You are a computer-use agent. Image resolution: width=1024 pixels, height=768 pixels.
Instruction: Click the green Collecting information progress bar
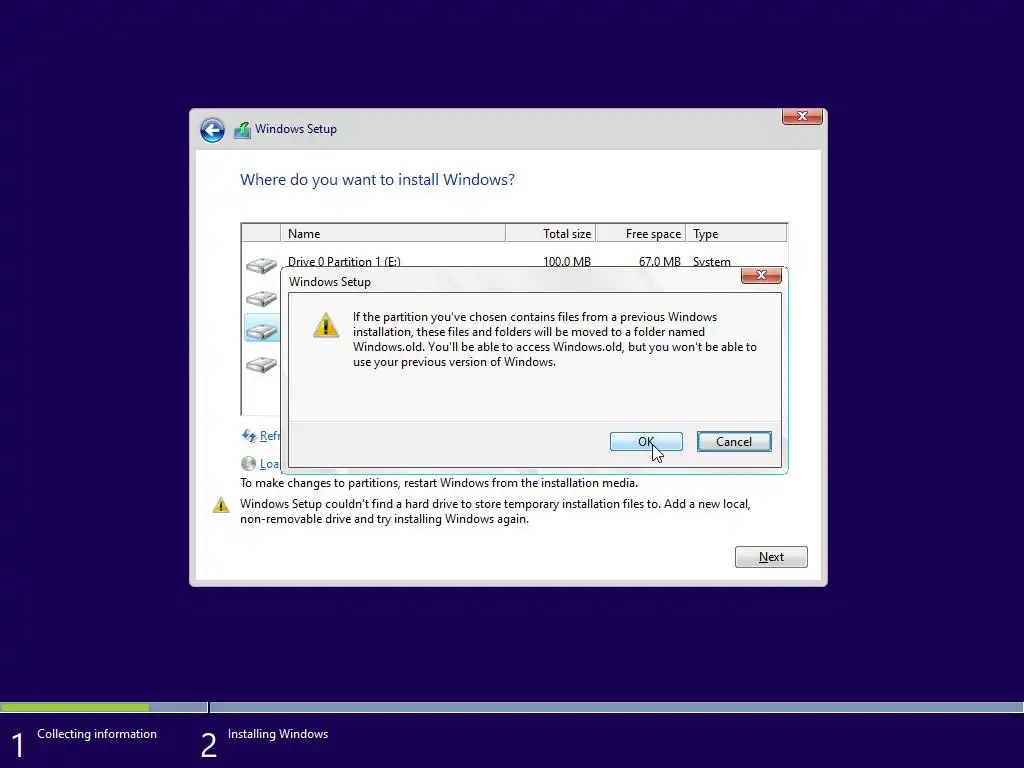(x=74, y=707)
